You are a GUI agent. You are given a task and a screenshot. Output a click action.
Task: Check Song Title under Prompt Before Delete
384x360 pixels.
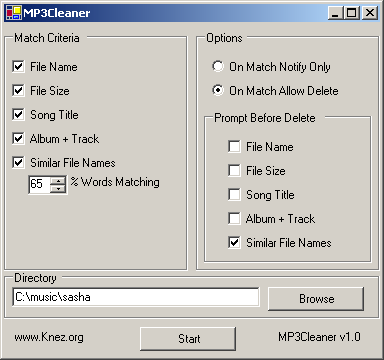tap(234, 194)
